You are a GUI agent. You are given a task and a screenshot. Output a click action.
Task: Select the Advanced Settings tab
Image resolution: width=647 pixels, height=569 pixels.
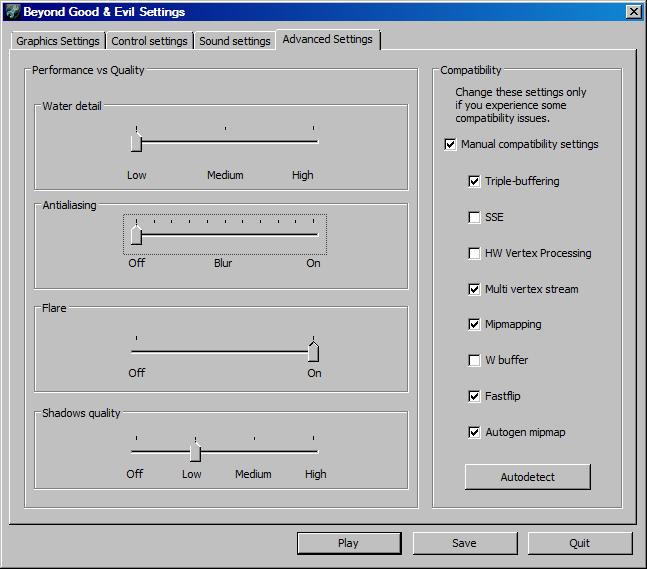coord(328,39)
